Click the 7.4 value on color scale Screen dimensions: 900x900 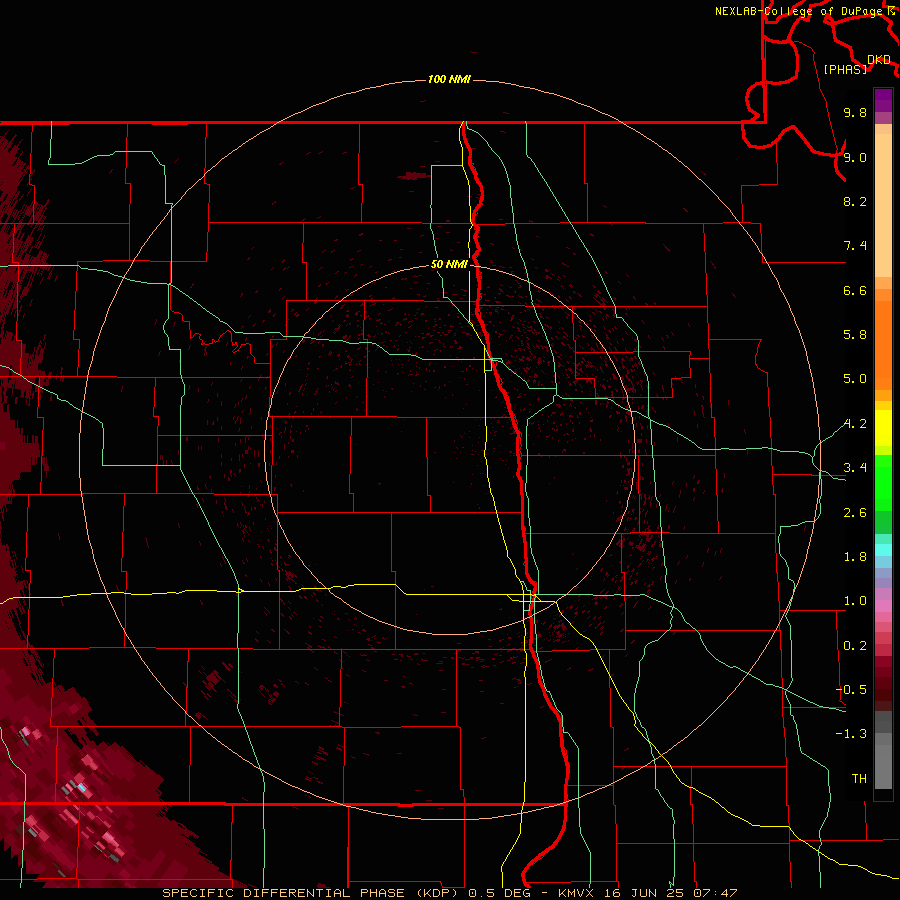tap(855, 246)
